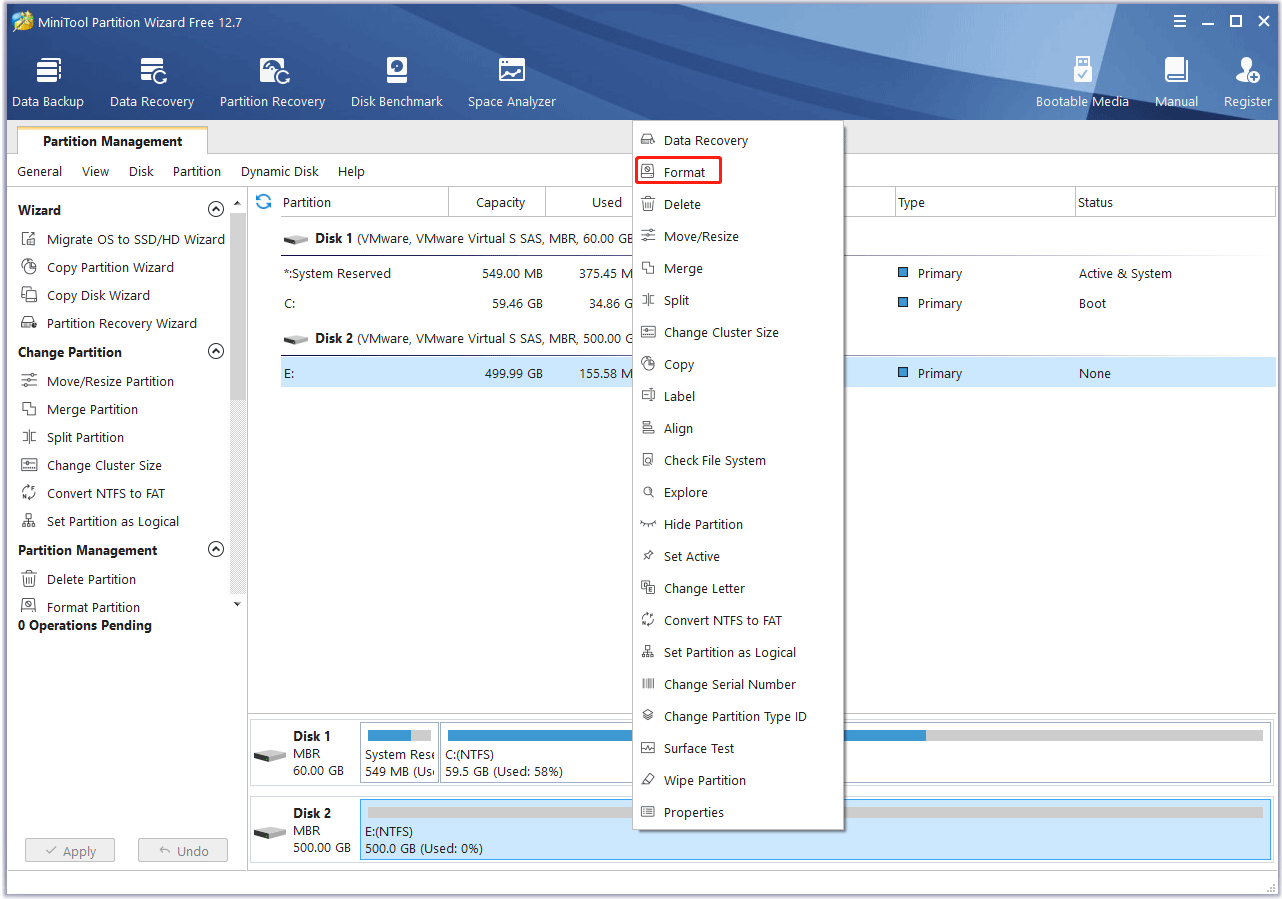Select Split Partition in the sidebar
The image size is (1282, 899).
coord(73,437)
